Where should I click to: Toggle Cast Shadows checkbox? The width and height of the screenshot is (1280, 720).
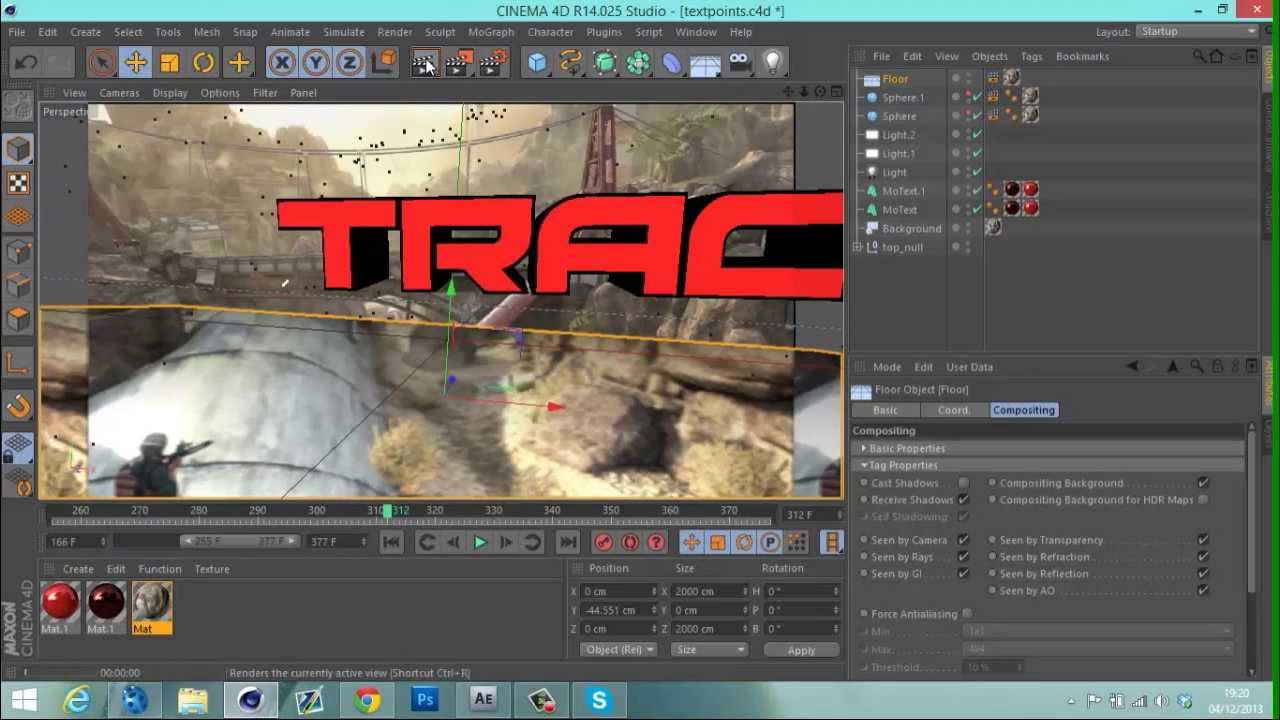pos(963,483)
